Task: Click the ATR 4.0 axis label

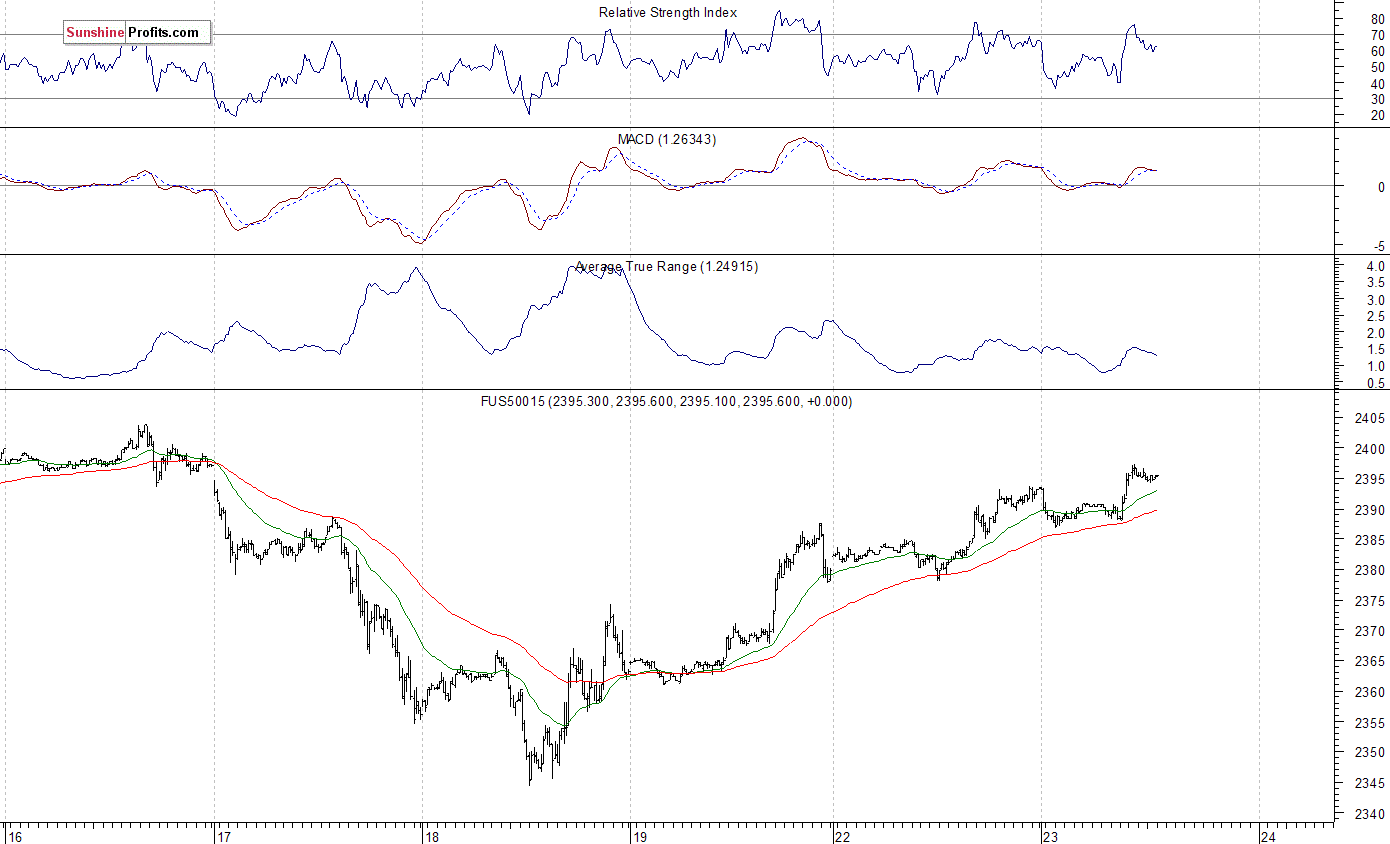Action: (x=1375, y=267)
